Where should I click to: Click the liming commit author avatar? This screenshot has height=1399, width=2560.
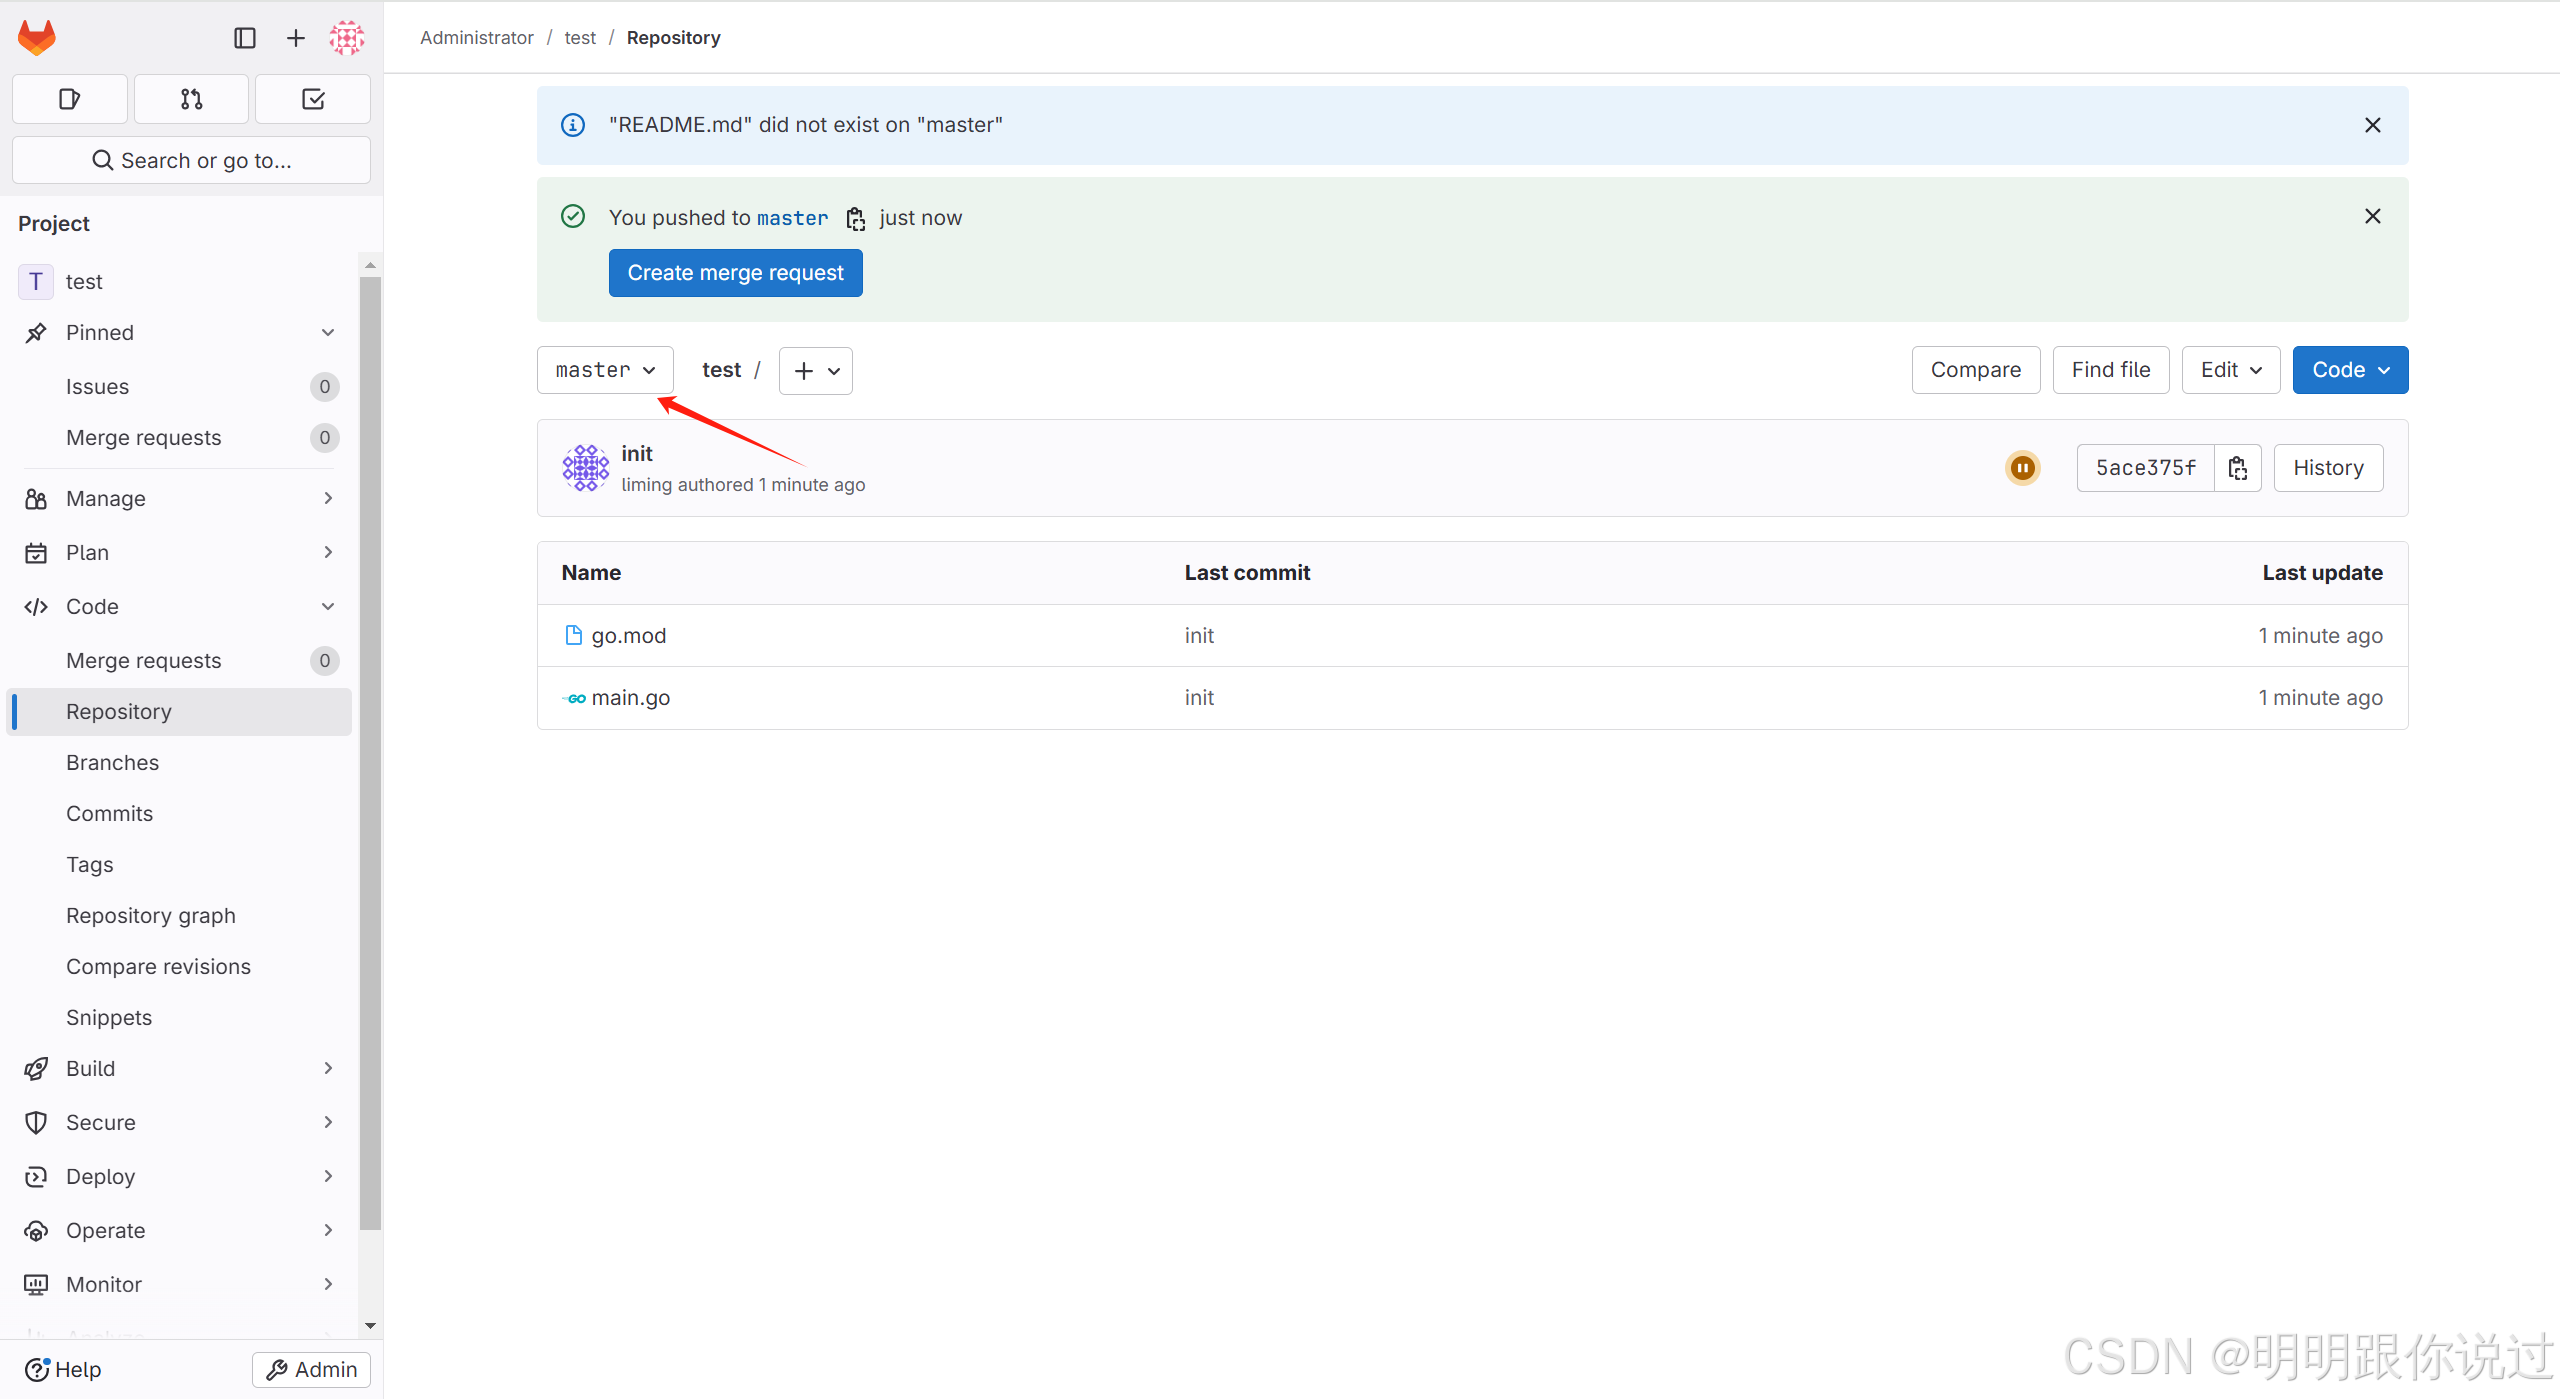tap(586, 468)
